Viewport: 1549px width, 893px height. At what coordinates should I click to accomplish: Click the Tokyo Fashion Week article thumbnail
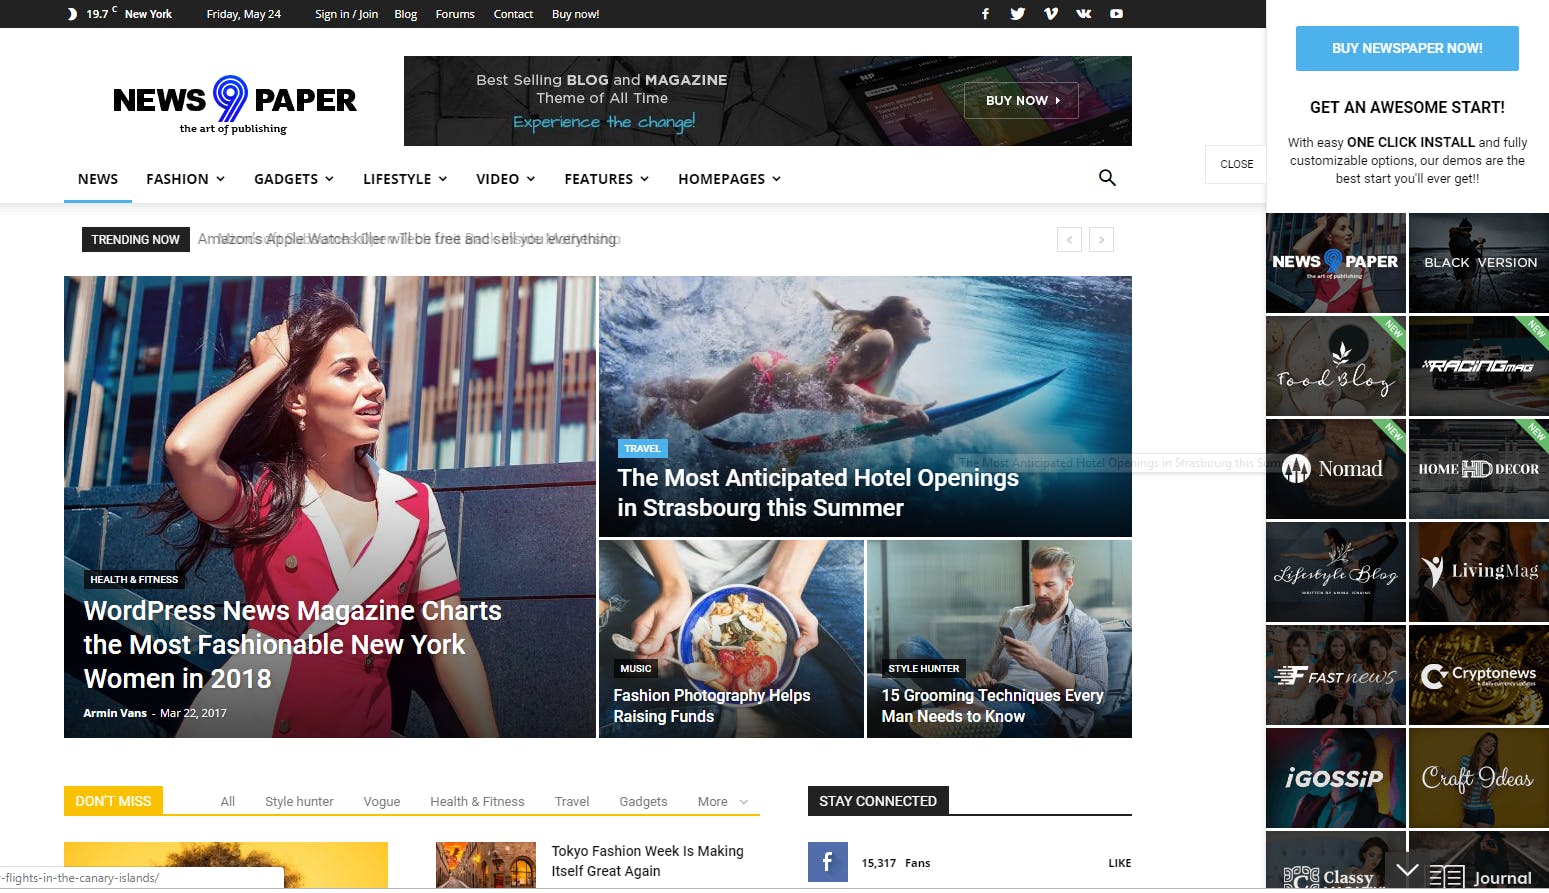pos(486,865)
